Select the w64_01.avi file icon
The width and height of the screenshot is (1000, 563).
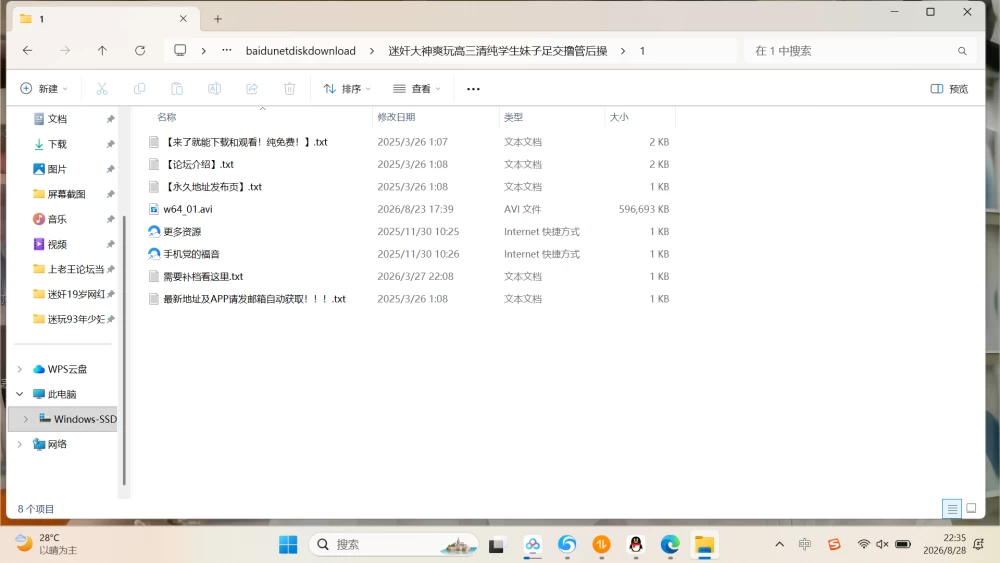pos(154,209)
